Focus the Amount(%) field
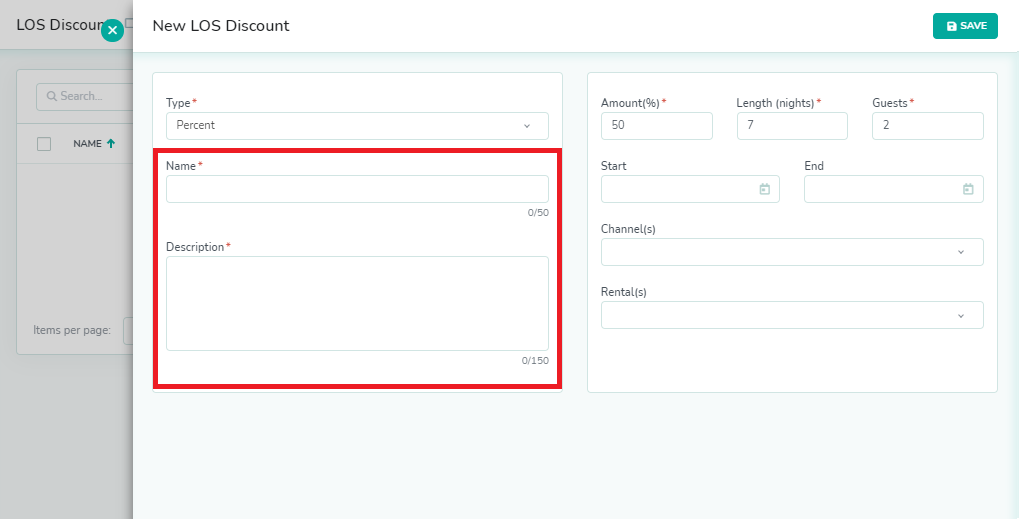1020x519 pixels. (x=656, y=126)
